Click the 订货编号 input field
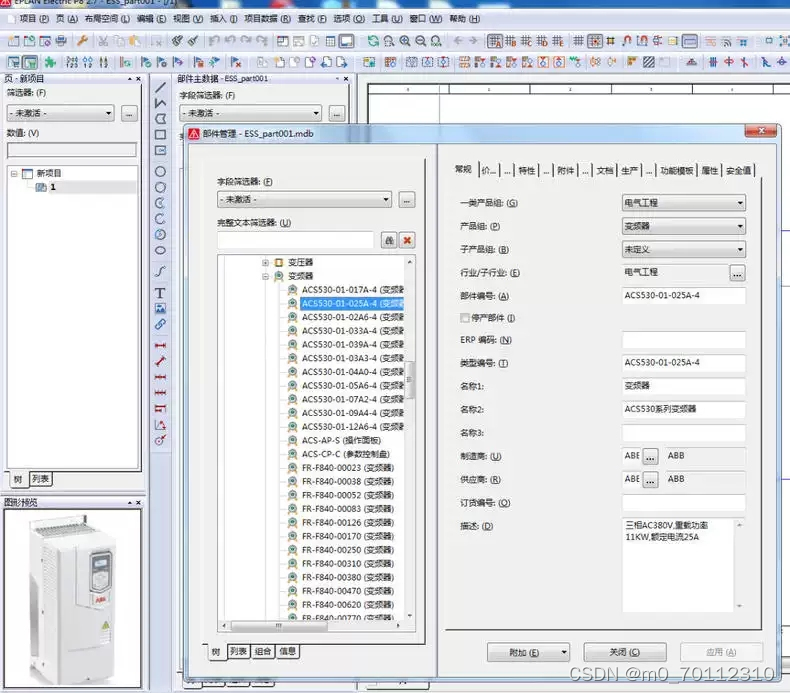Screen dimensions: 790x693 pos(684,502)
